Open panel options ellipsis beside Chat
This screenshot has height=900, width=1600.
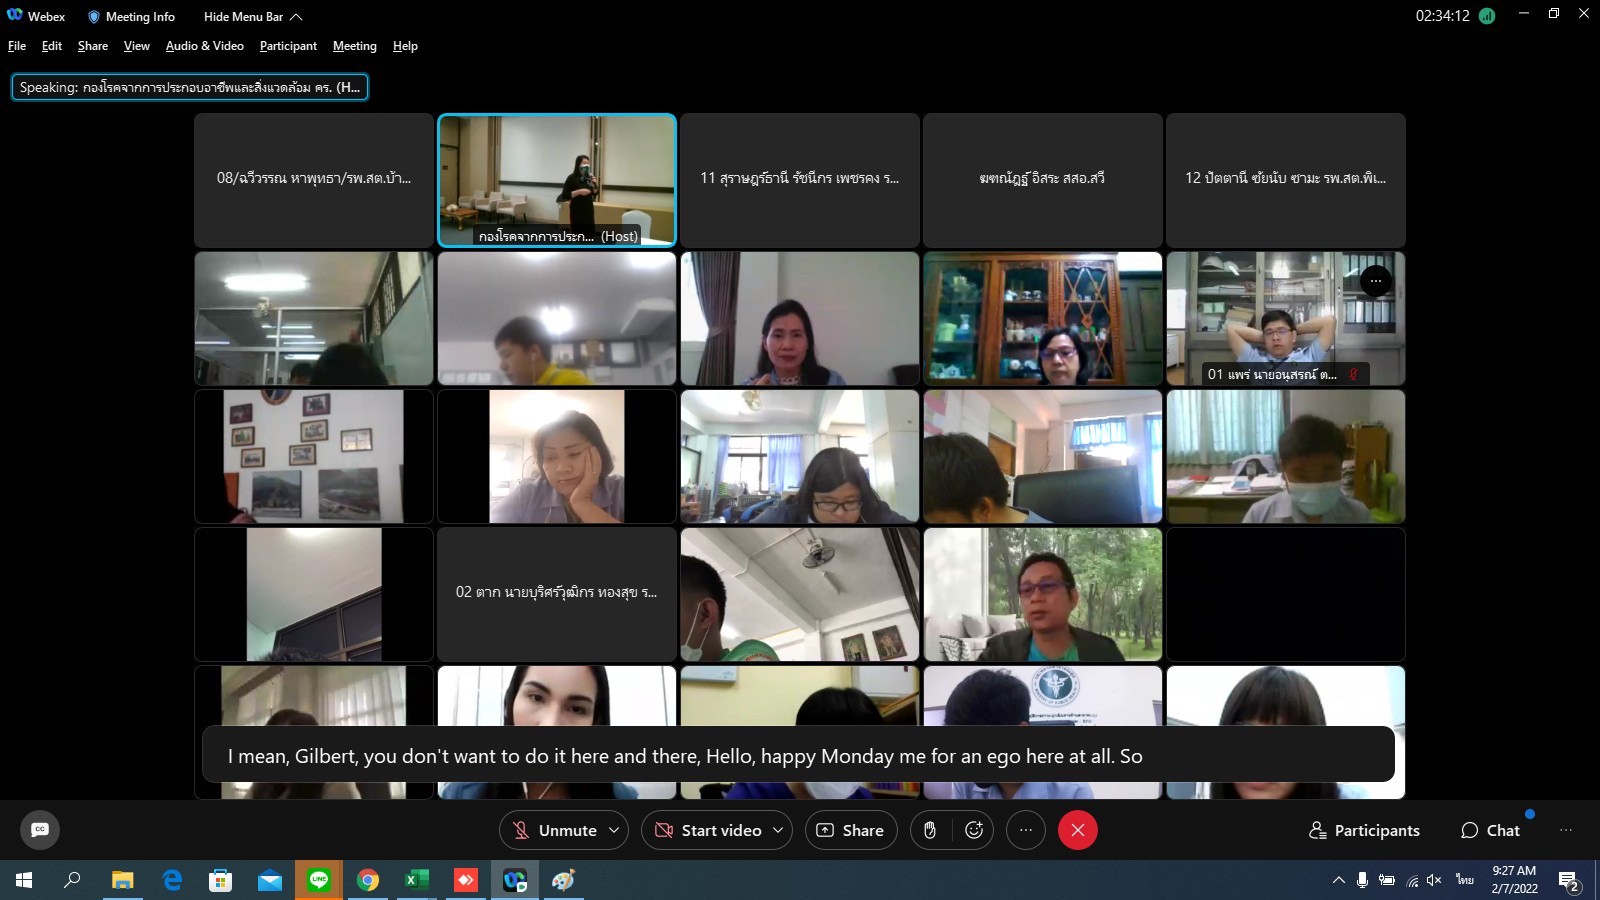[x=1566, y=830]
